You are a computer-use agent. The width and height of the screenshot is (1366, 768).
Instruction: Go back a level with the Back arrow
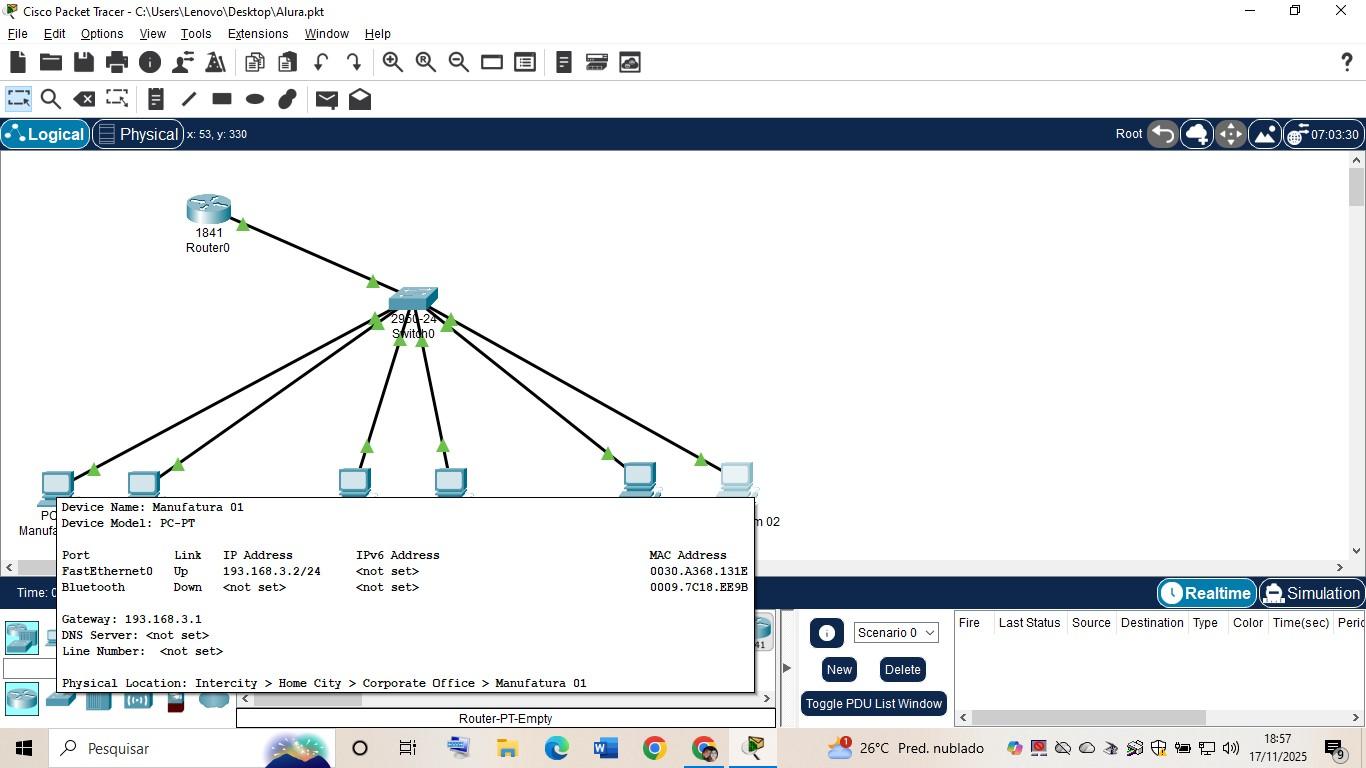[x=1162, y=134]
